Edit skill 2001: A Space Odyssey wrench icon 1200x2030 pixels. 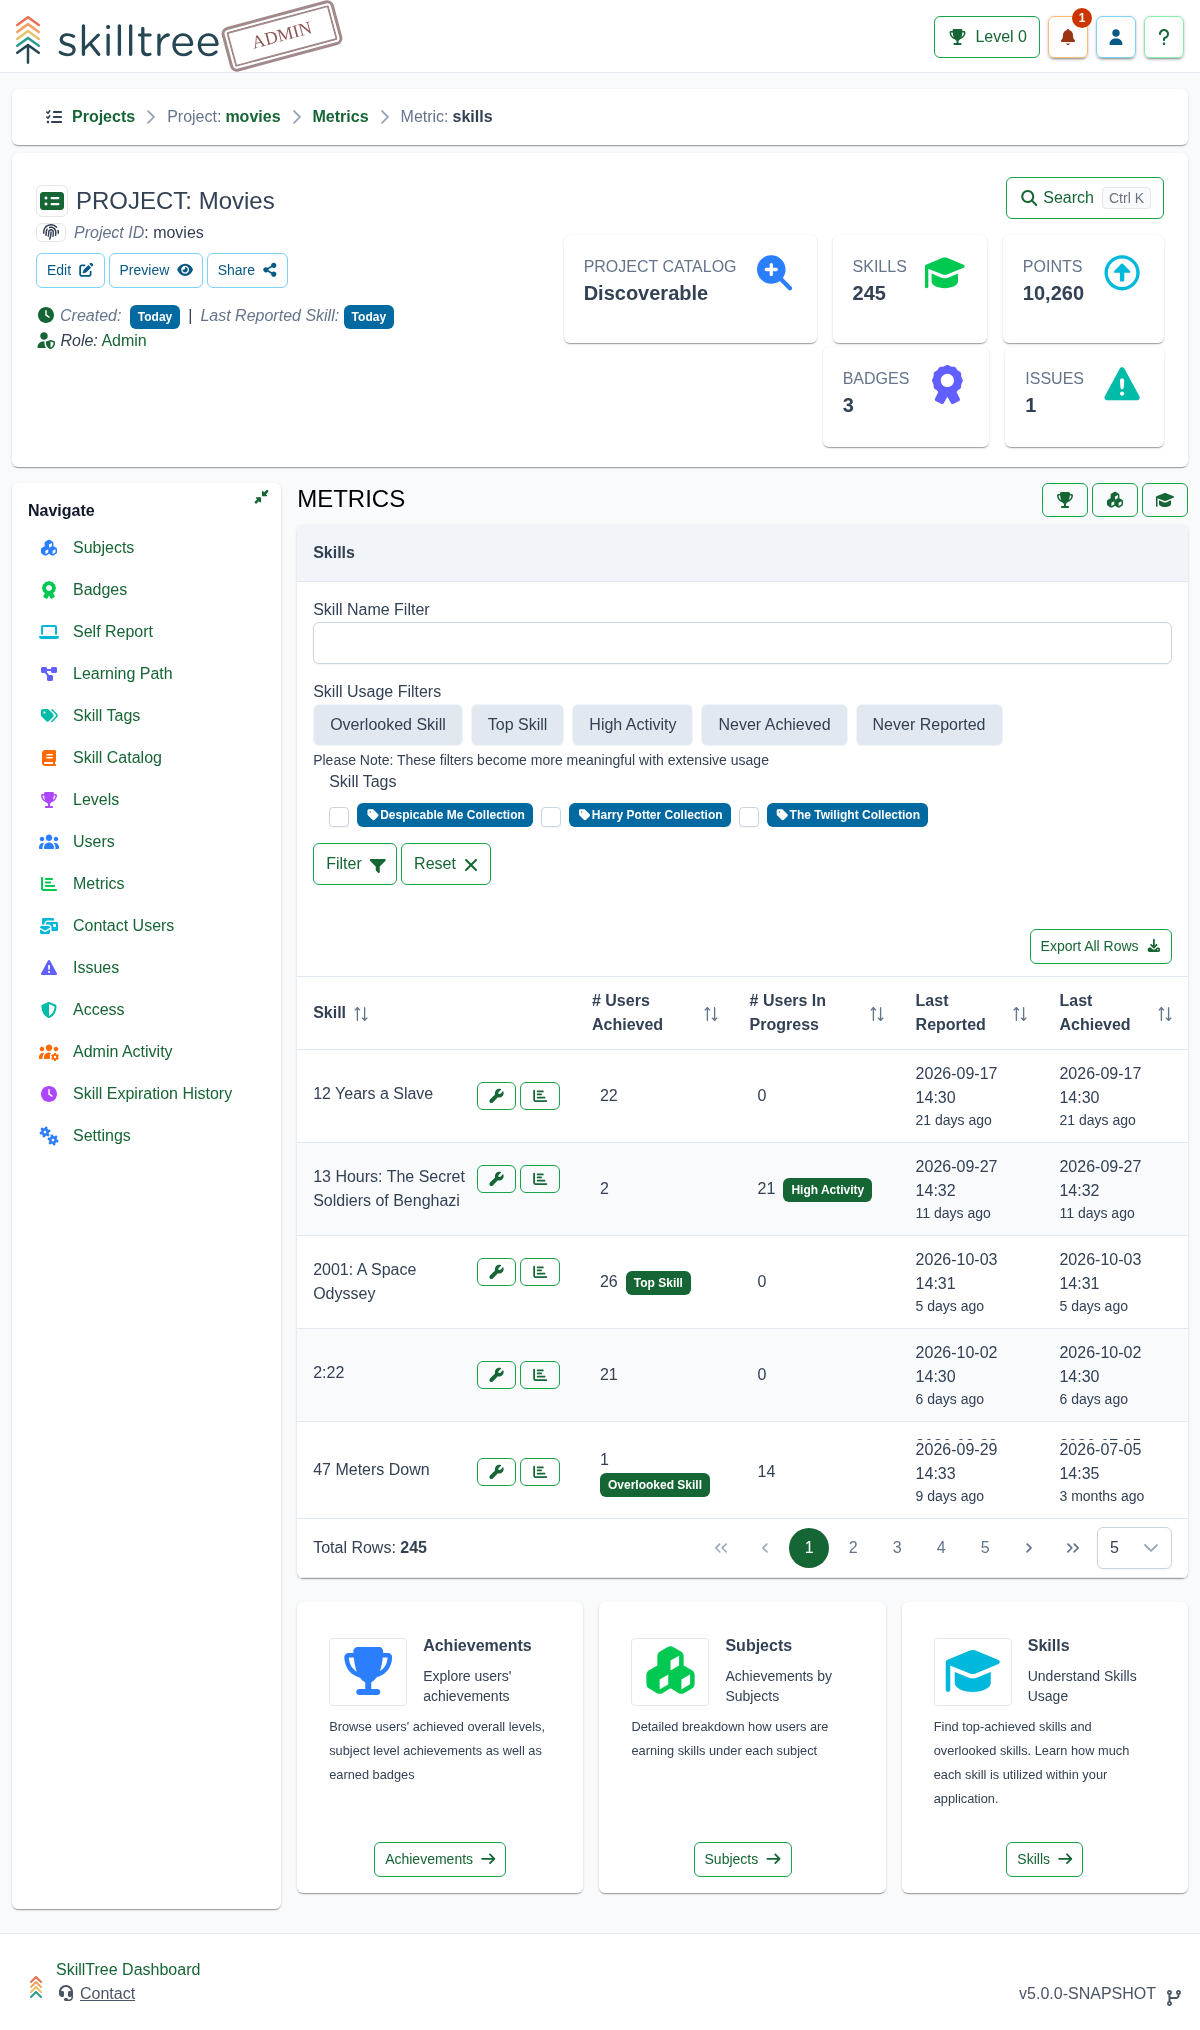[496, 1272]
